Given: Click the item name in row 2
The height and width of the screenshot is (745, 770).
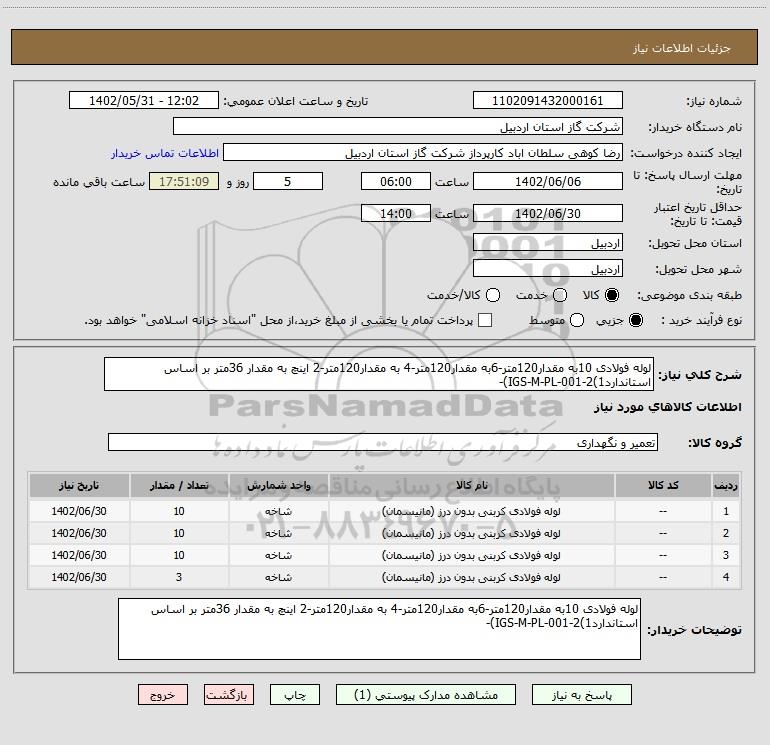Looking at the screenshot, I should pos(471,533).
